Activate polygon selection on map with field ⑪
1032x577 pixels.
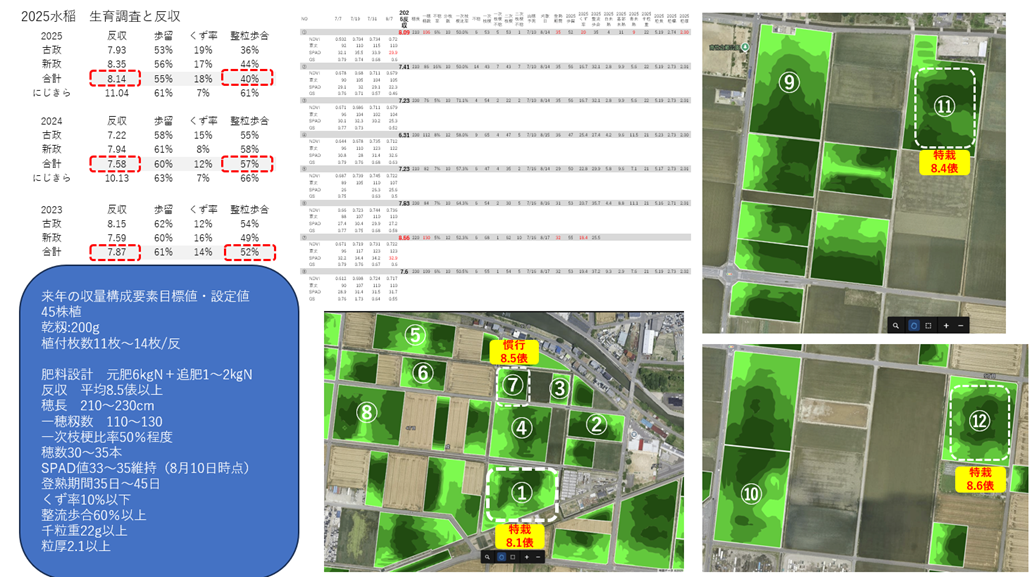tap(914, 325)
